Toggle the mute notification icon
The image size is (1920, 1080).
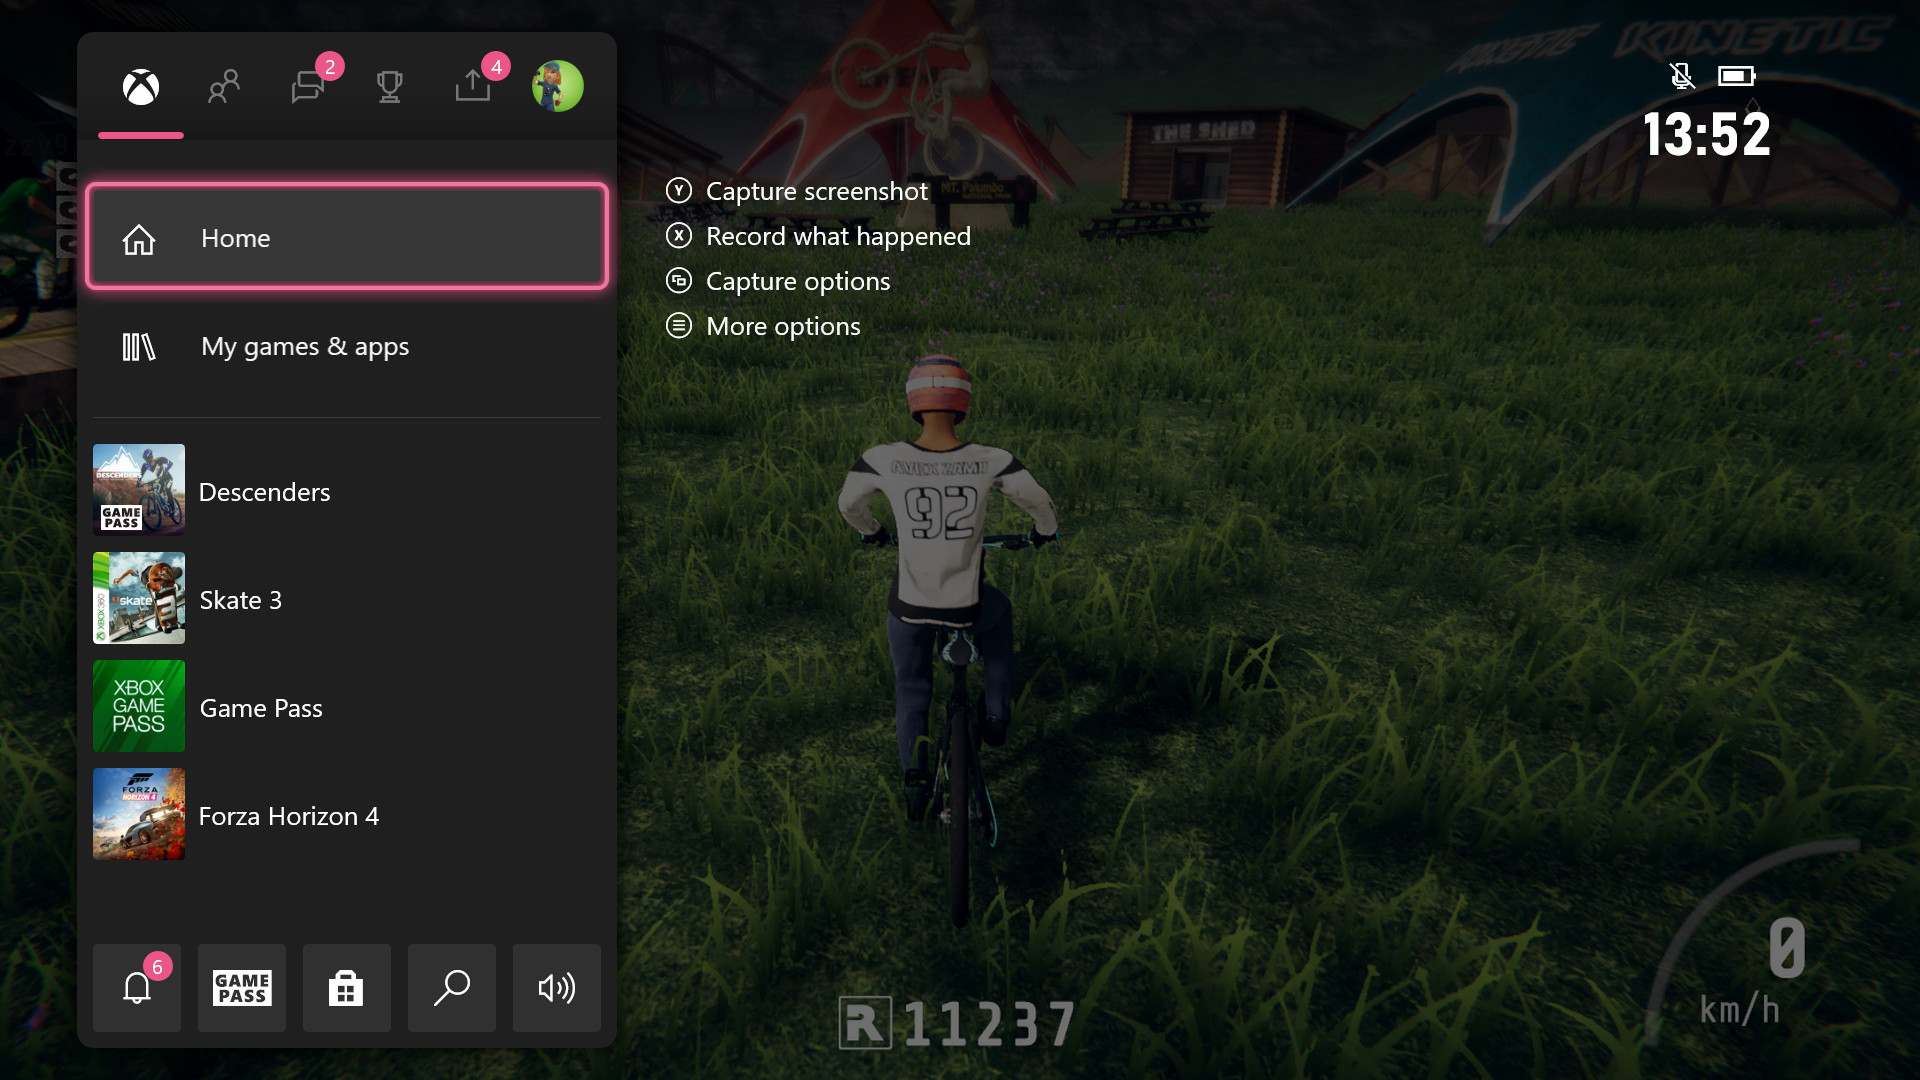coord(1681,74)
